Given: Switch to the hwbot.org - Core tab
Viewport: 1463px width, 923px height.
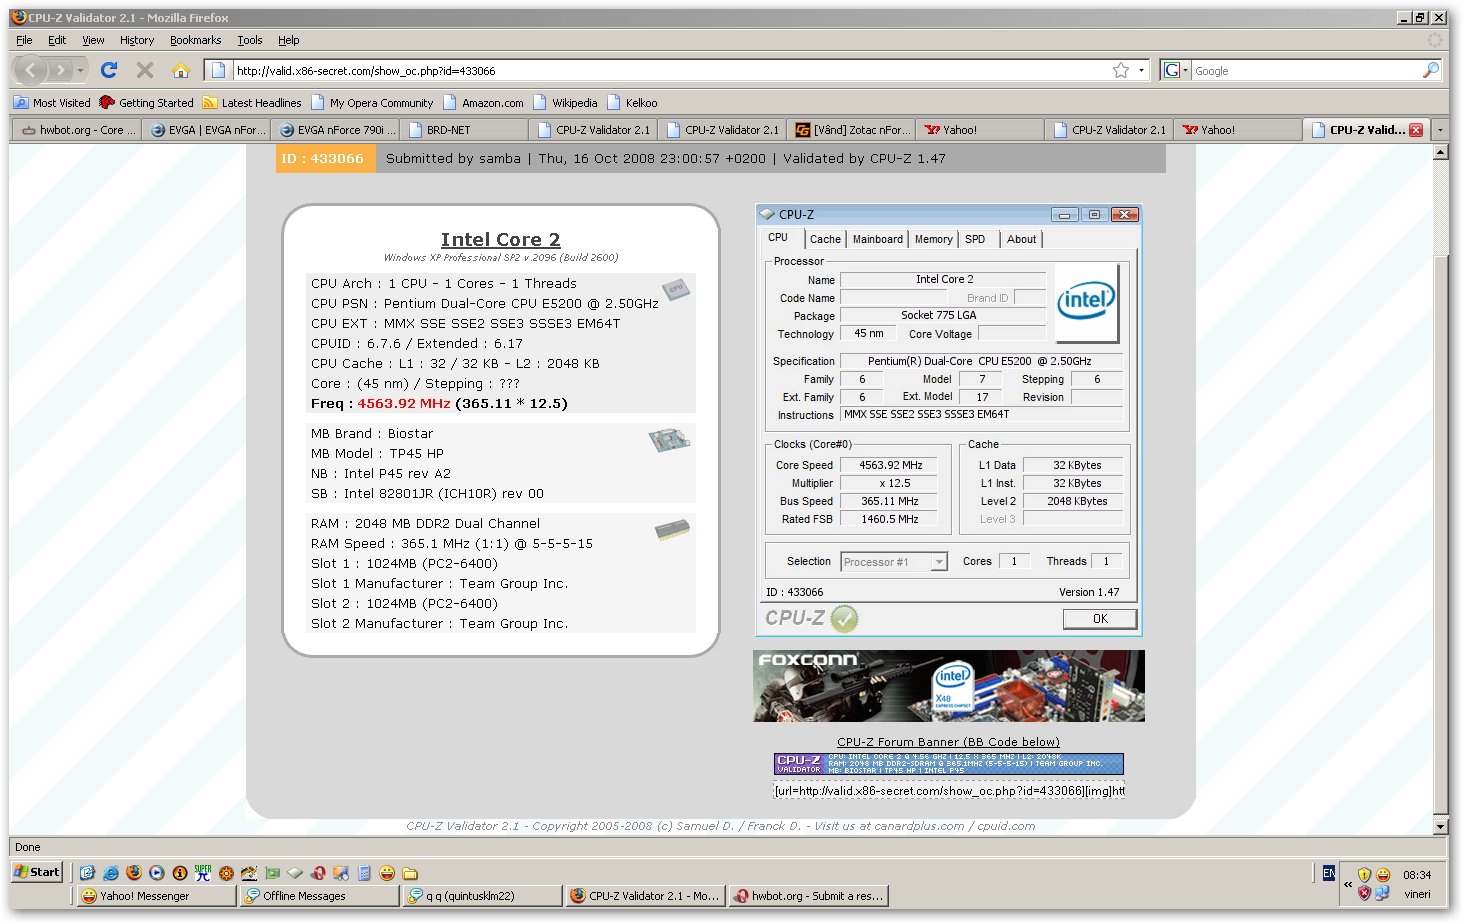Looking at the screenshot, I should [x=77, y=130].
